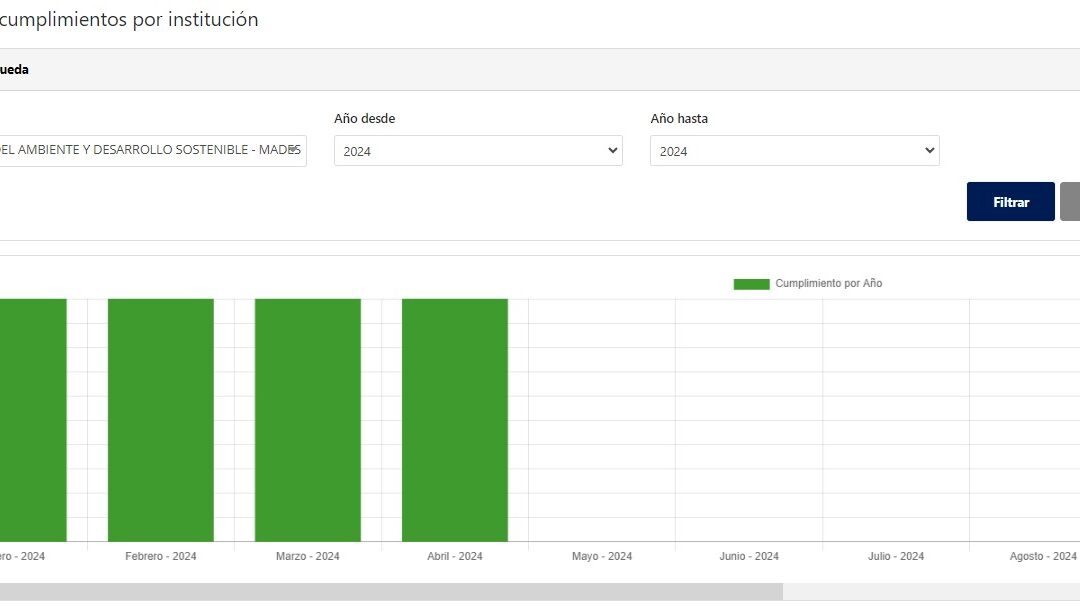Click the gray button beside Filtrar
This screenshot has height=611, width=1080.
point(1070,201)
